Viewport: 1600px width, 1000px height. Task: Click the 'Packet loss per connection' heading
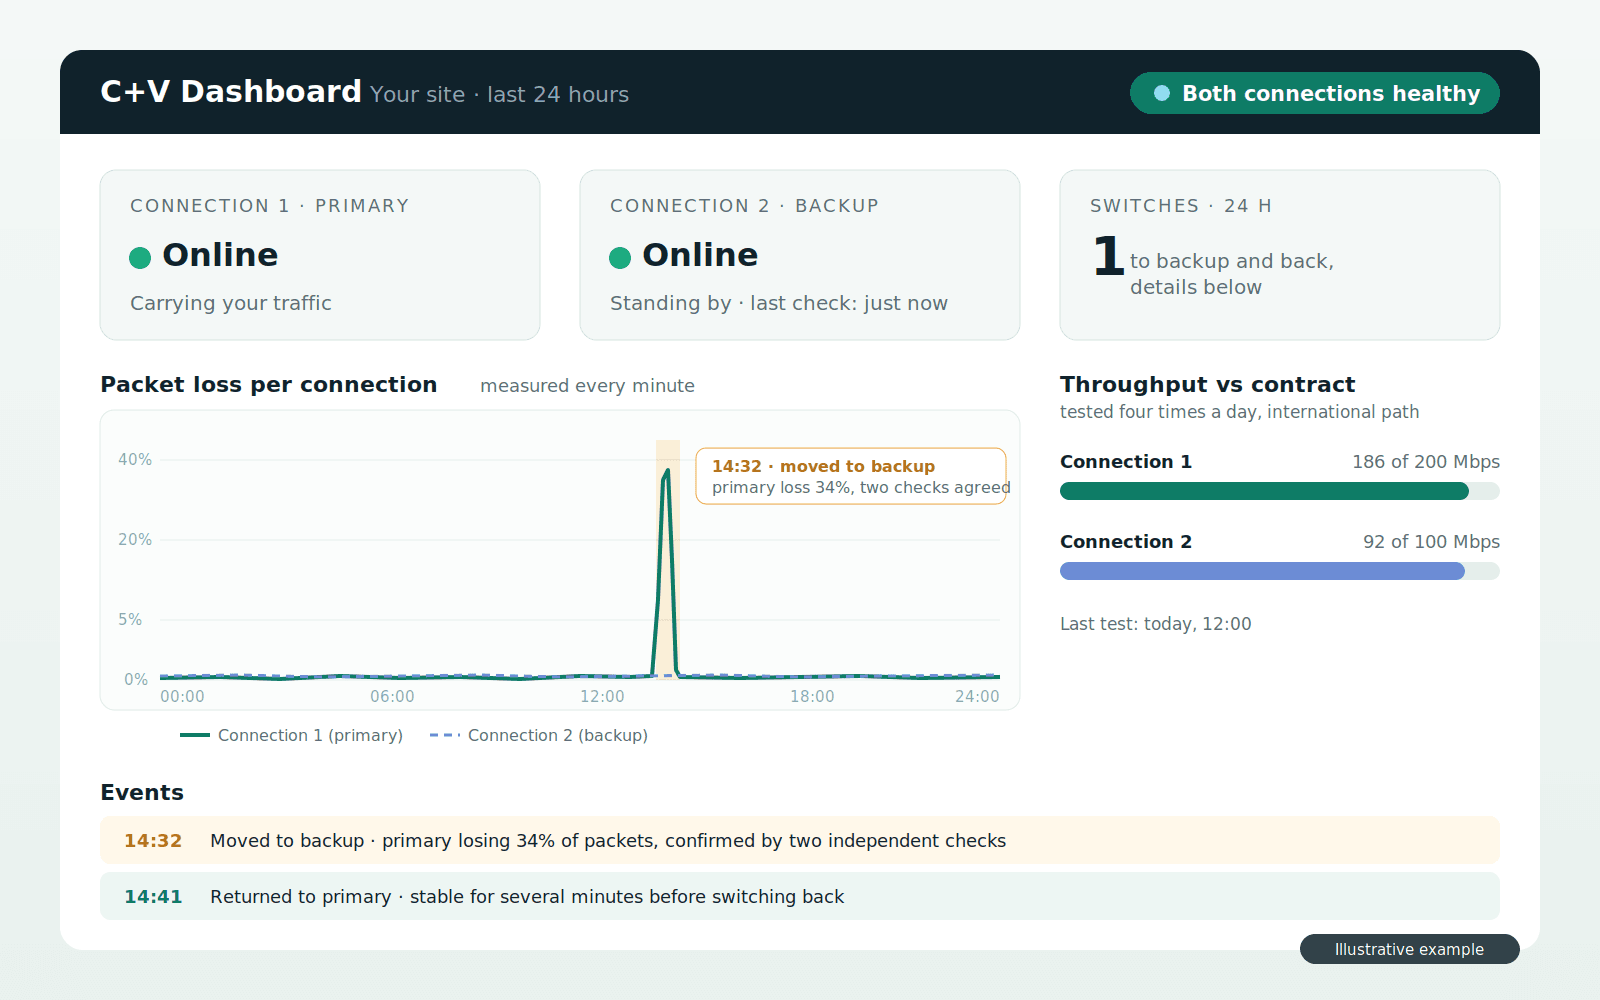[269, 385]
